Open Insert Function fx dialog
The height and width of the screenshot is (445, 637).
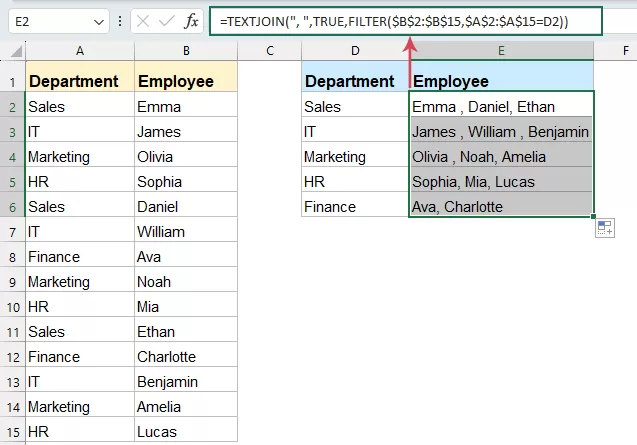(191, 21)
